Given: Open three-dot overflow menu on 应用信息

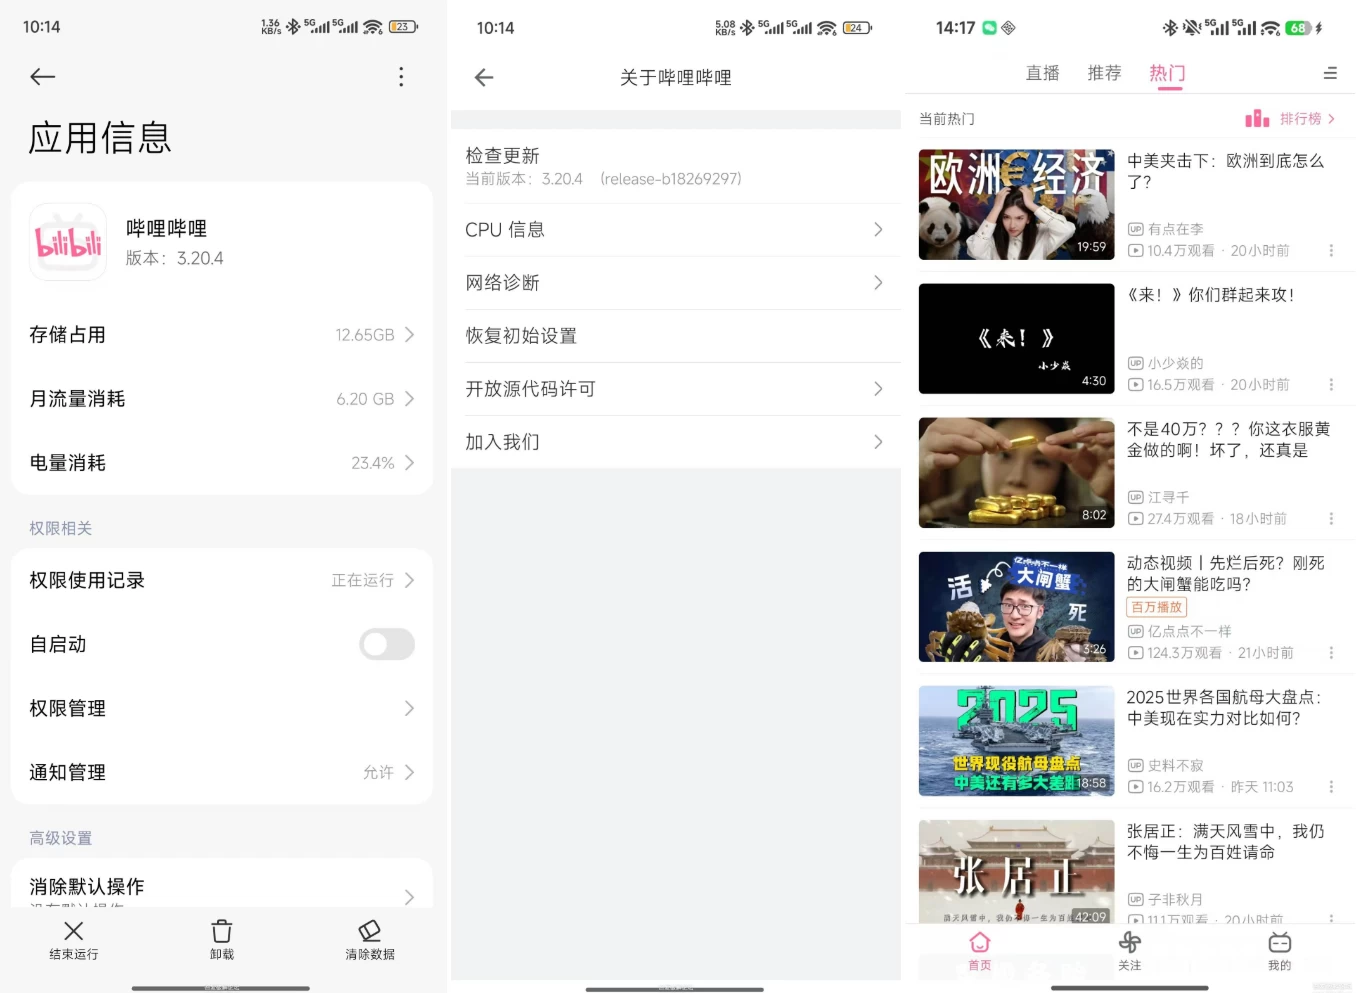Looking at the screenshot, I should [401, 77].
